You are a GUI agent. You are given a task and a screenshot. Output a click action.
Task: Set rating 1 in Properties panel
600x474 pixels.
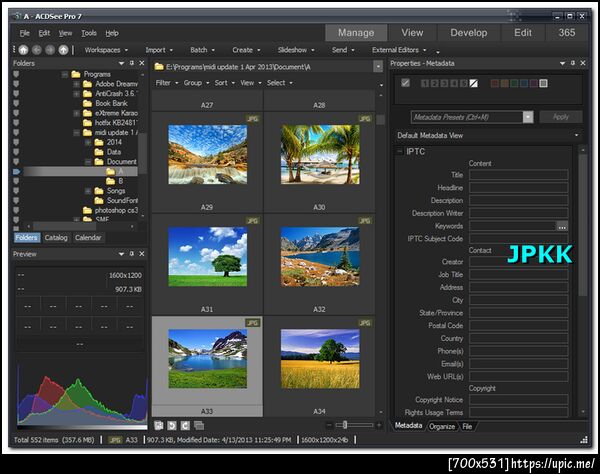point(425,83)
